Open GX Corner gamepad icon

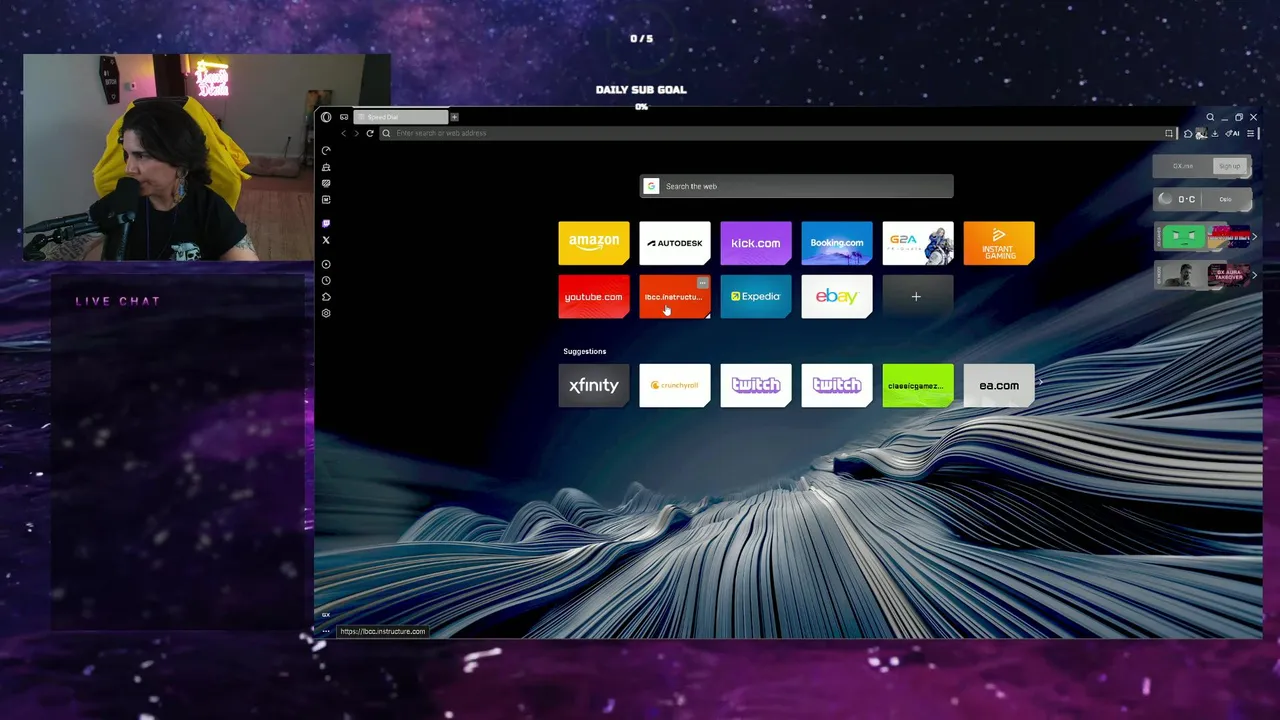344,117
